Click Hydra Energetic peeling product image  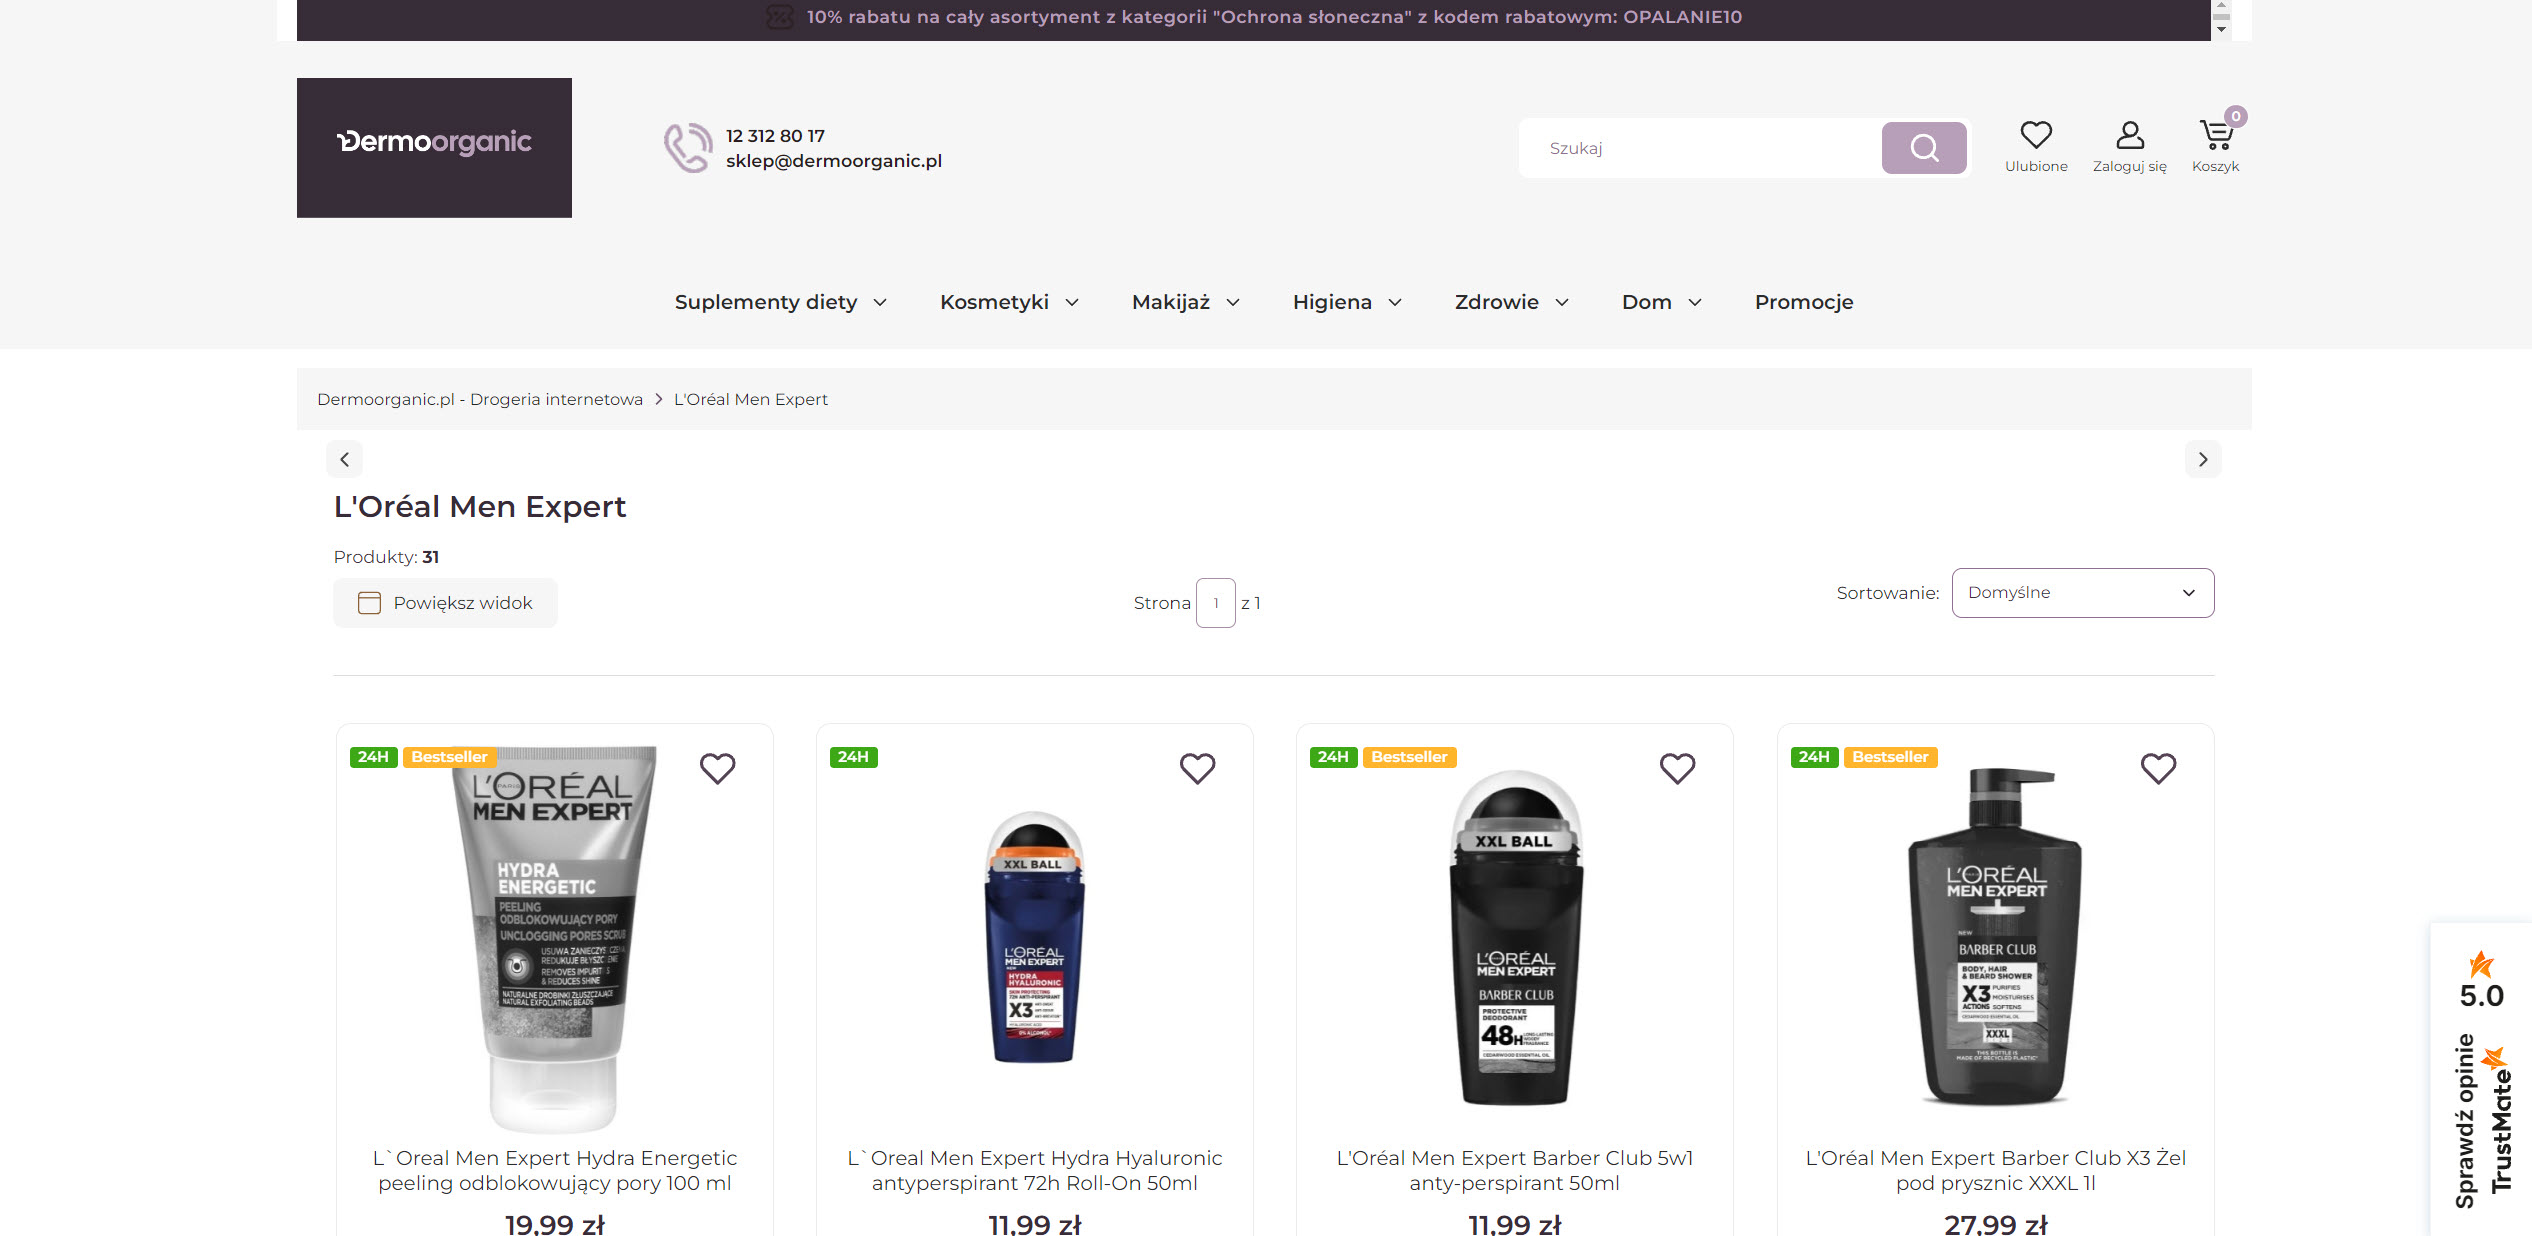(555, 938)
